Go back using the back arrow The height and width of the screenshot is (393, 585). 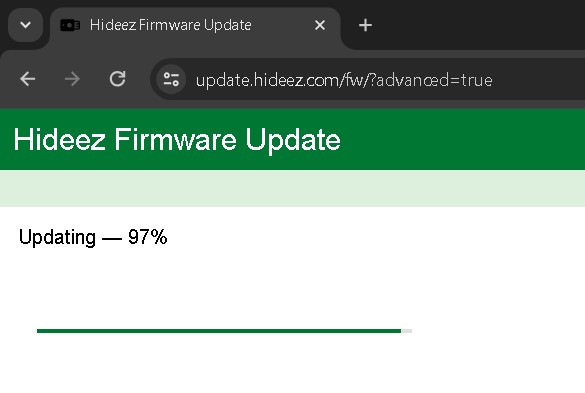28,79
